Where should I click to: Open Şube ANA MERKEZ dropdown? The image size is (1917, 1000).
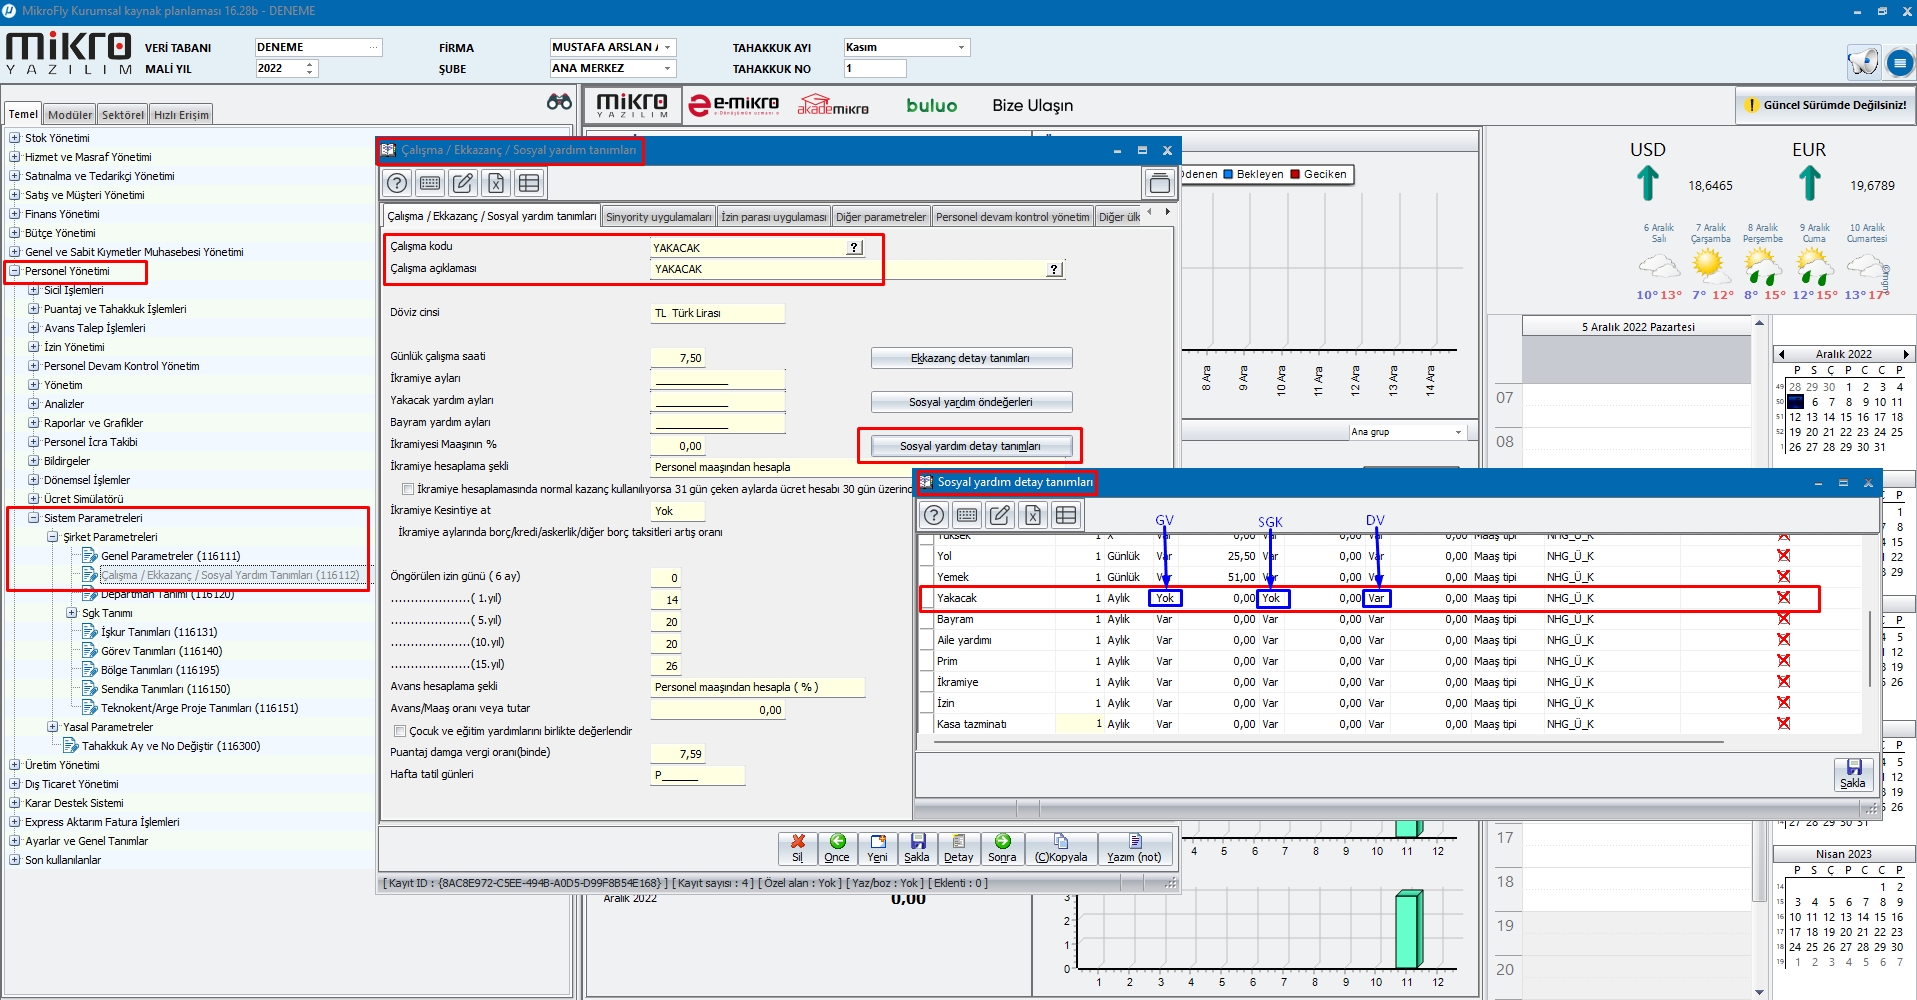pyautogui.click(x=668, y=68)
